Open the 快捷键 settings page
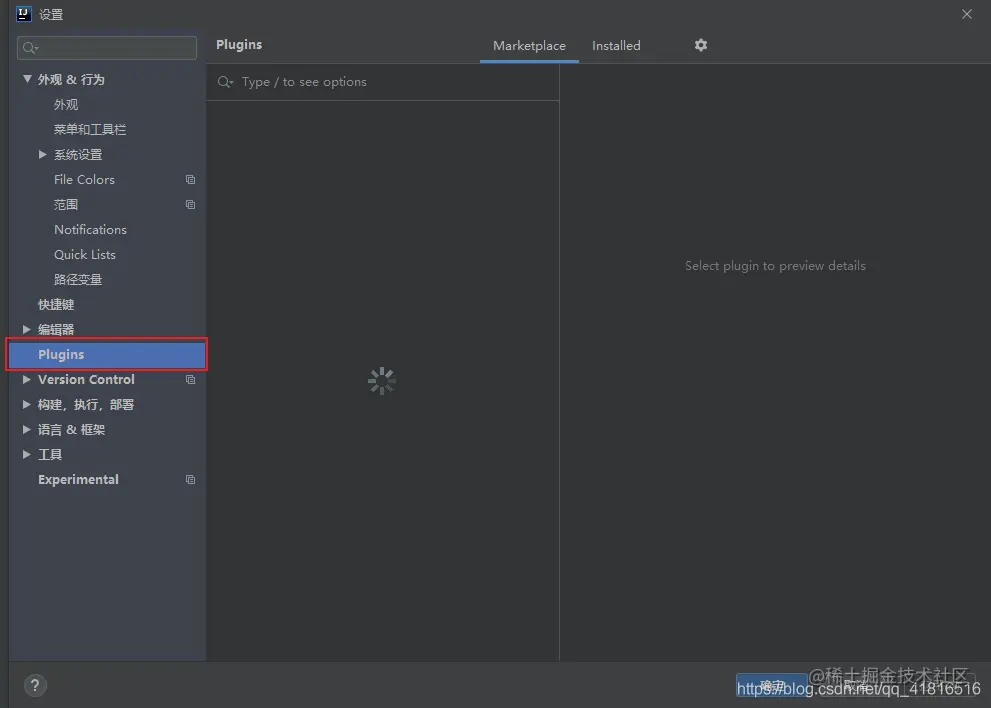The width and height of the screenshot is (991, 708). [x=56, y=305]
